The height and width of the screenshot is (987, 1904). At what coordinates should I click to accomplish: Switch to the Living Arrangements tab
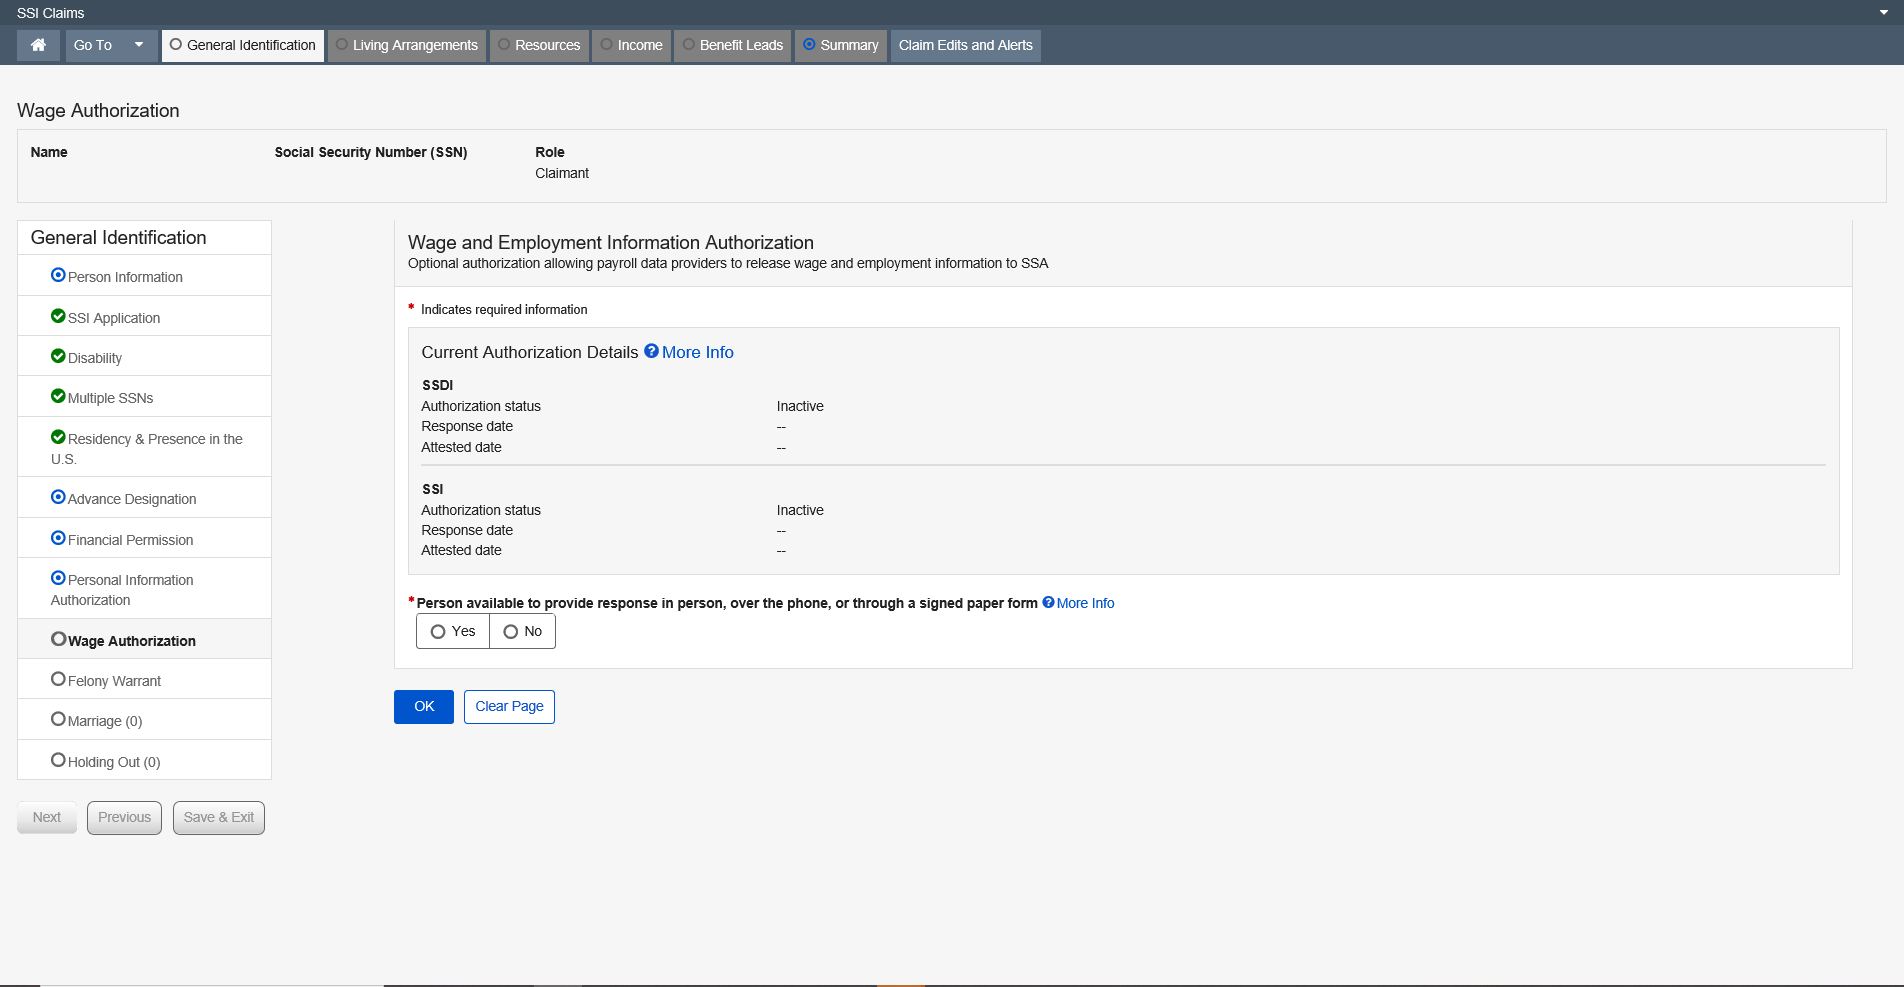407,45
